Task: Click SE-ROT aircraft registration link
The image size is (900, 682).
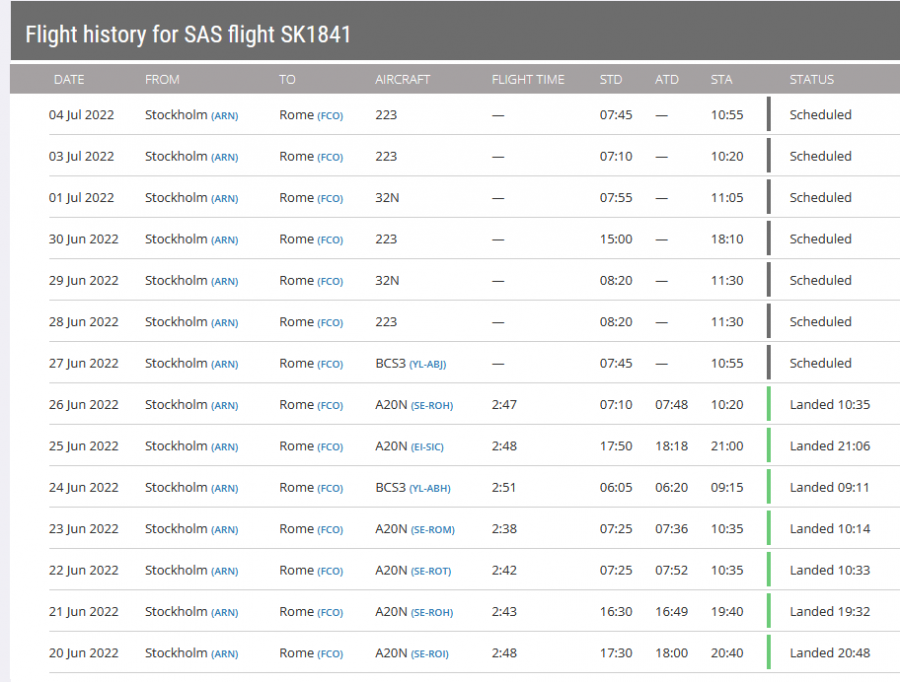Action: click(431, 572)
